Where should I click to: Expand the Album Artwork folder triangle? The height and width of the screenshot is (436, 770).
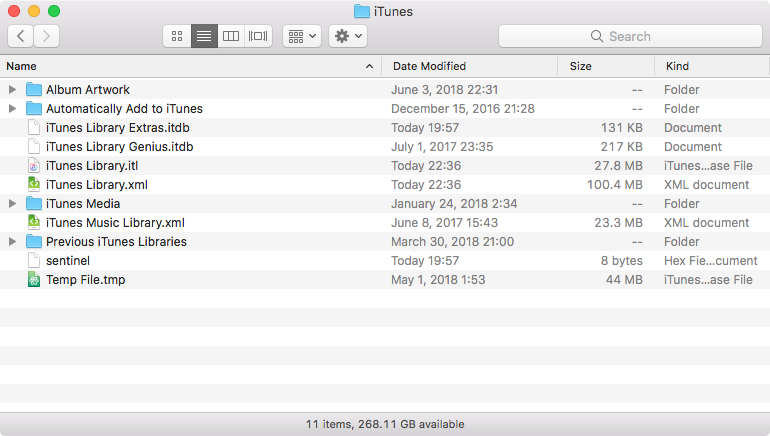tap(12, 89)
